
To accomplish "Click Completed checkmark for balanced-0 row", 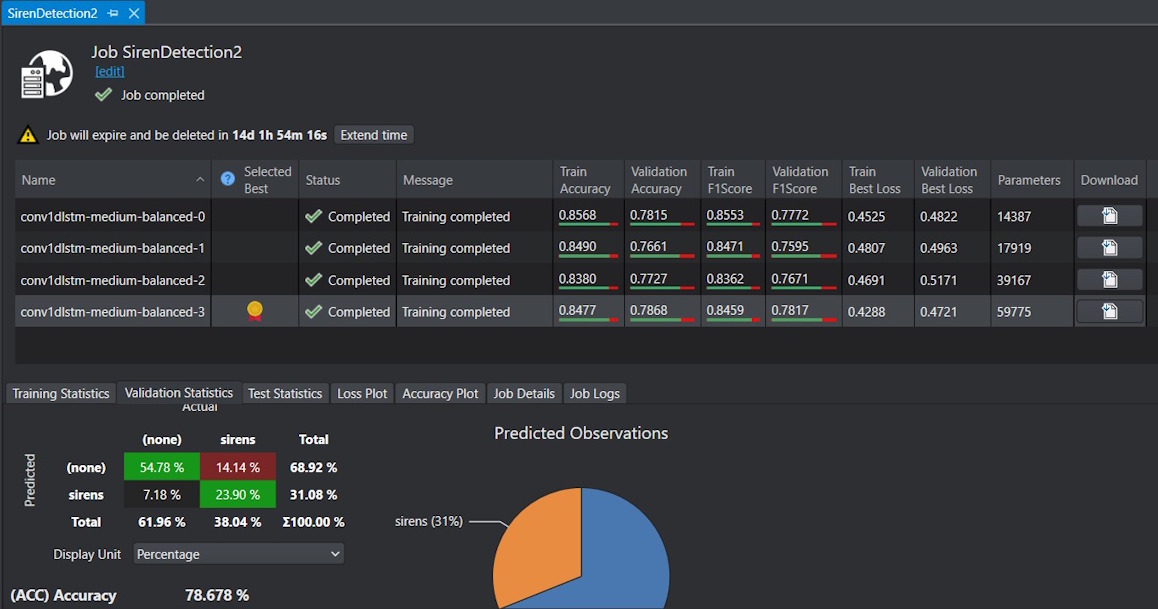I will click(313, 216).
